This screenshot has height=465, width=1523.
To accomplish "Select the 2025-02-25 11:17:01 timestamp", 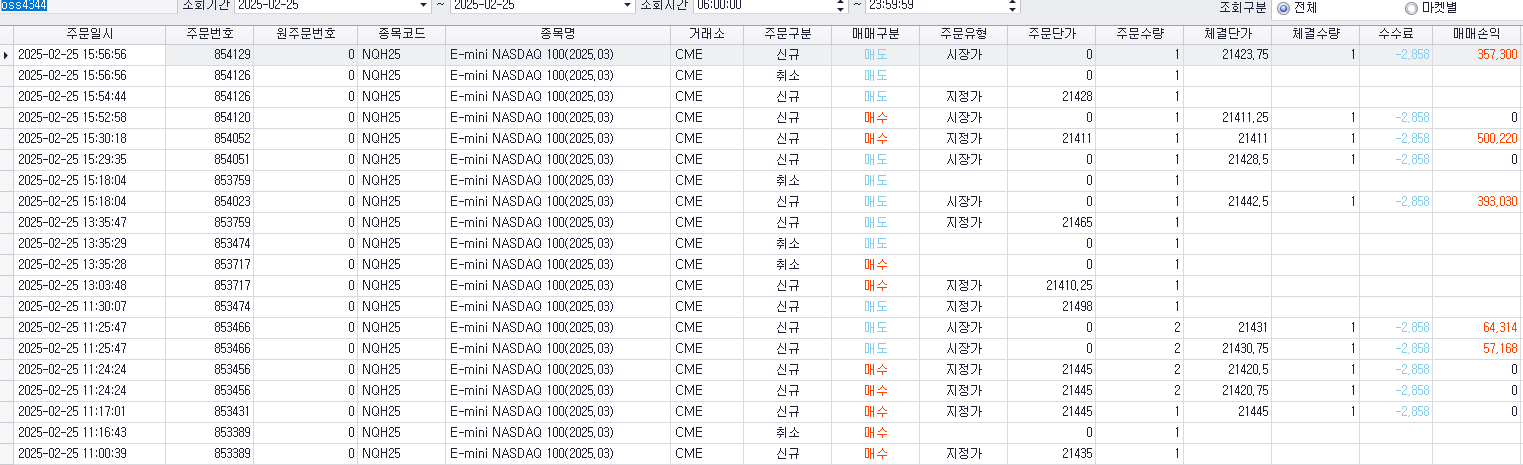I will (72, 412).
